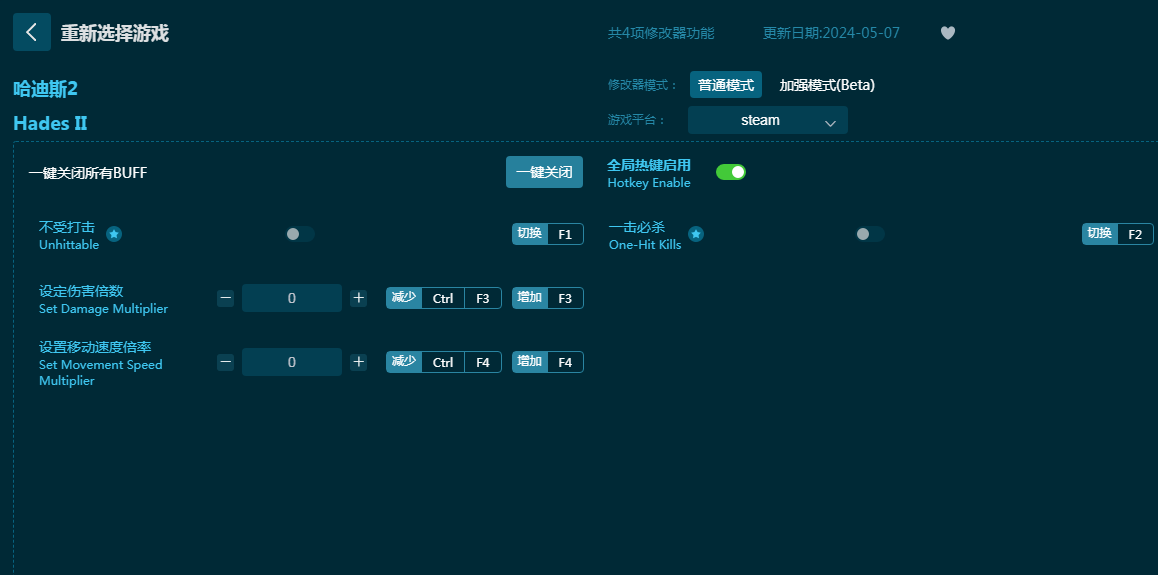1158x575 pixels.
Task: Click the 哈迪斯2 game name
Action: pos(46,89)
